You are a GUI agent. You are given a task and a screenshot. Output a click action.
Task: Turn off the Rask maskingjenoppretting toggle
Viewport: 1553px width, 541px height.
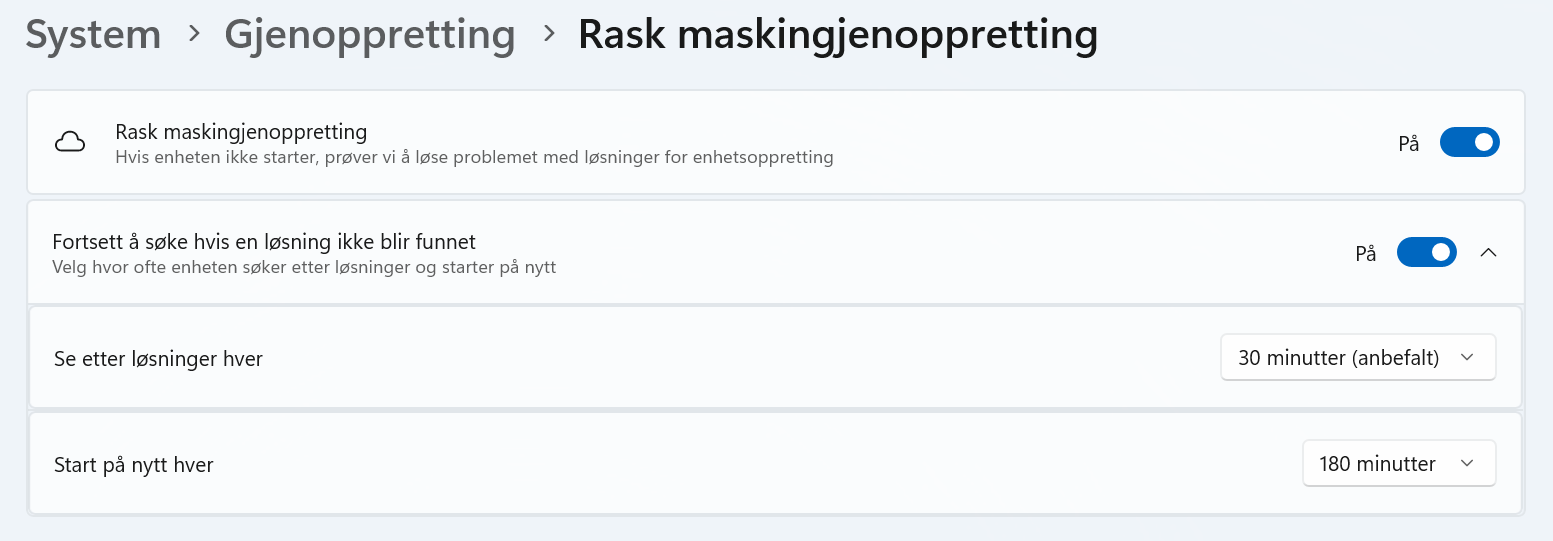click(1469, 143)
